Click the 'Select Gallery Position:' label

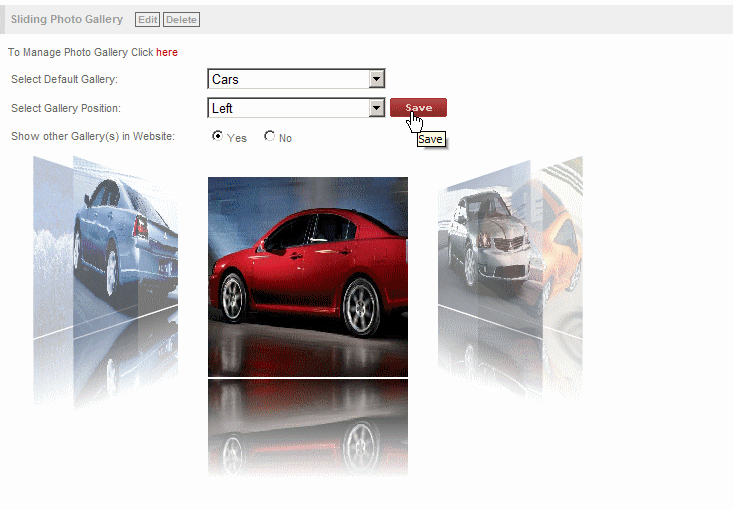(x=66, y=108)
